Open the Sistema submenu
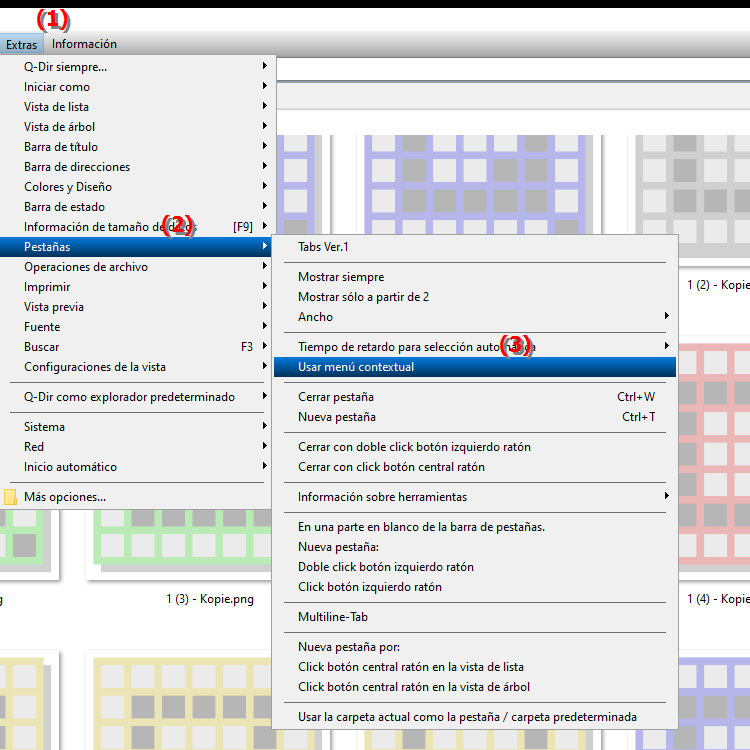The image size is (750, 750). 137,427
